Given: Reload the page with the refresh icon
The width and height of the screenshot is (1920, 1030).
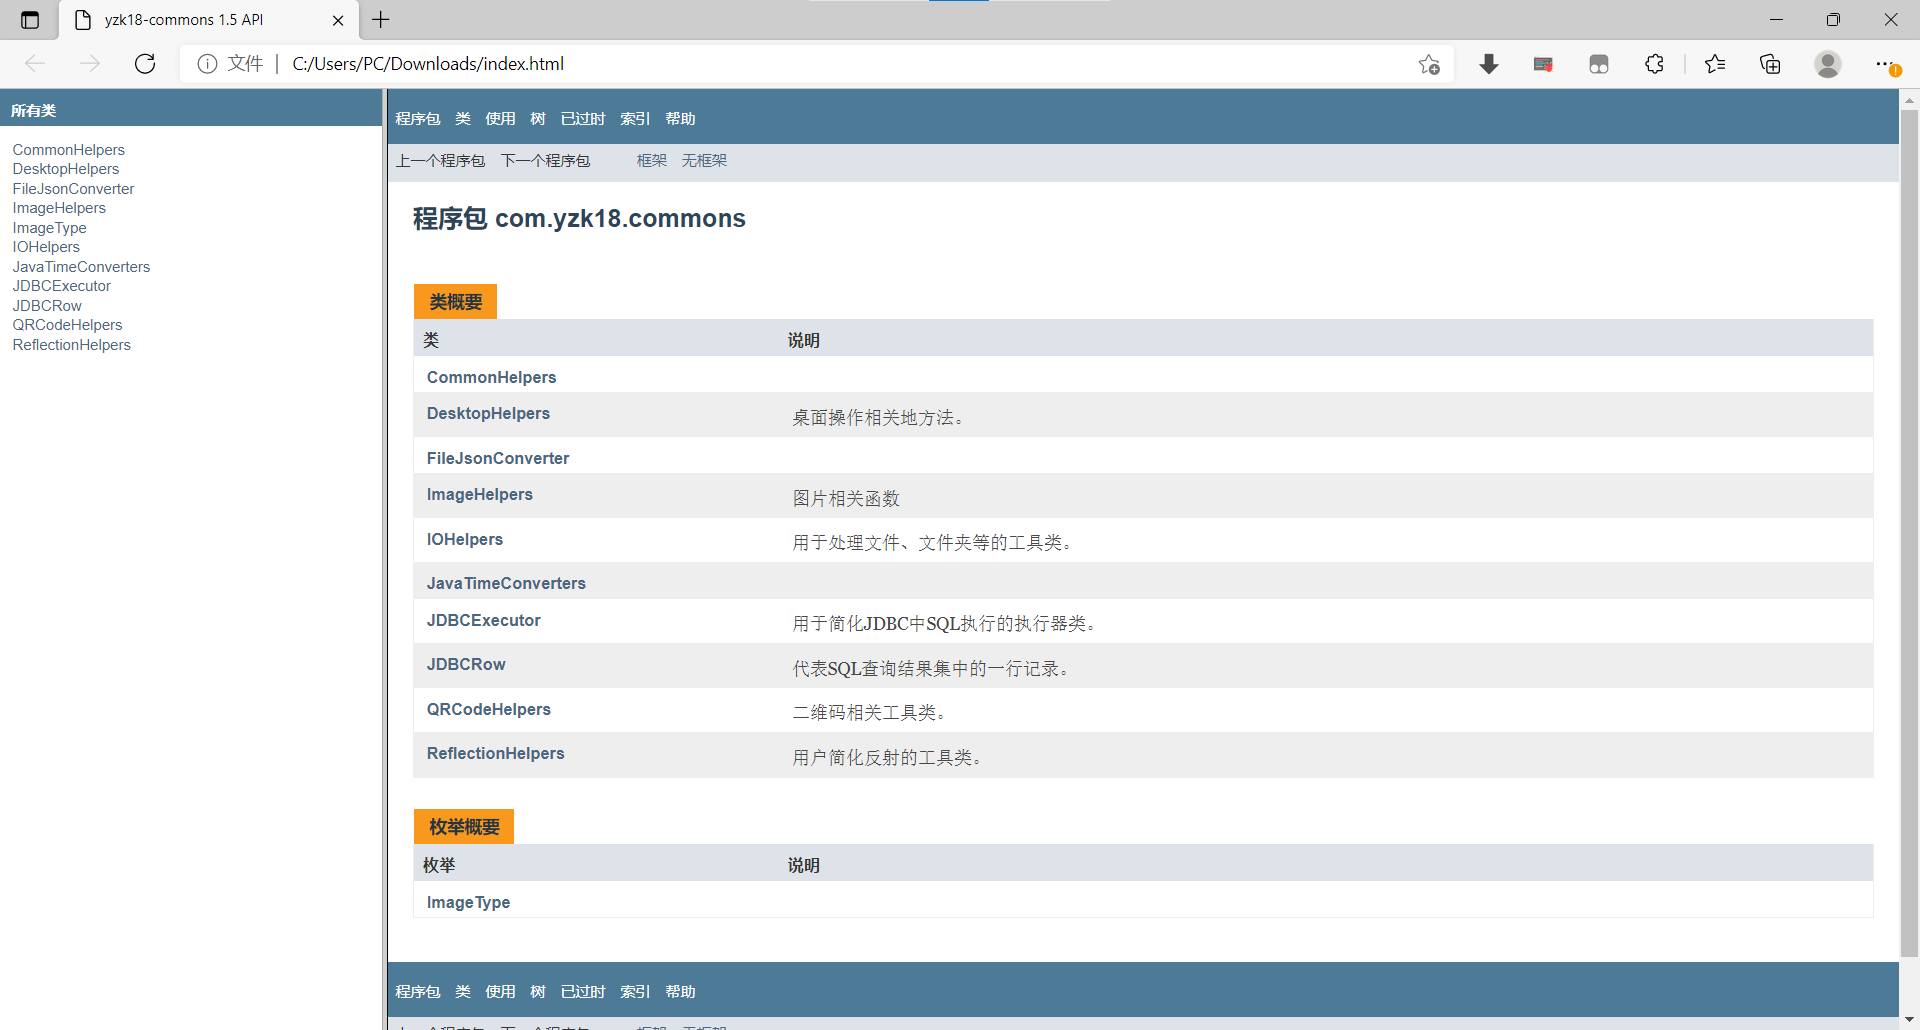Looking at the screenshot, I should coord(145,63).
